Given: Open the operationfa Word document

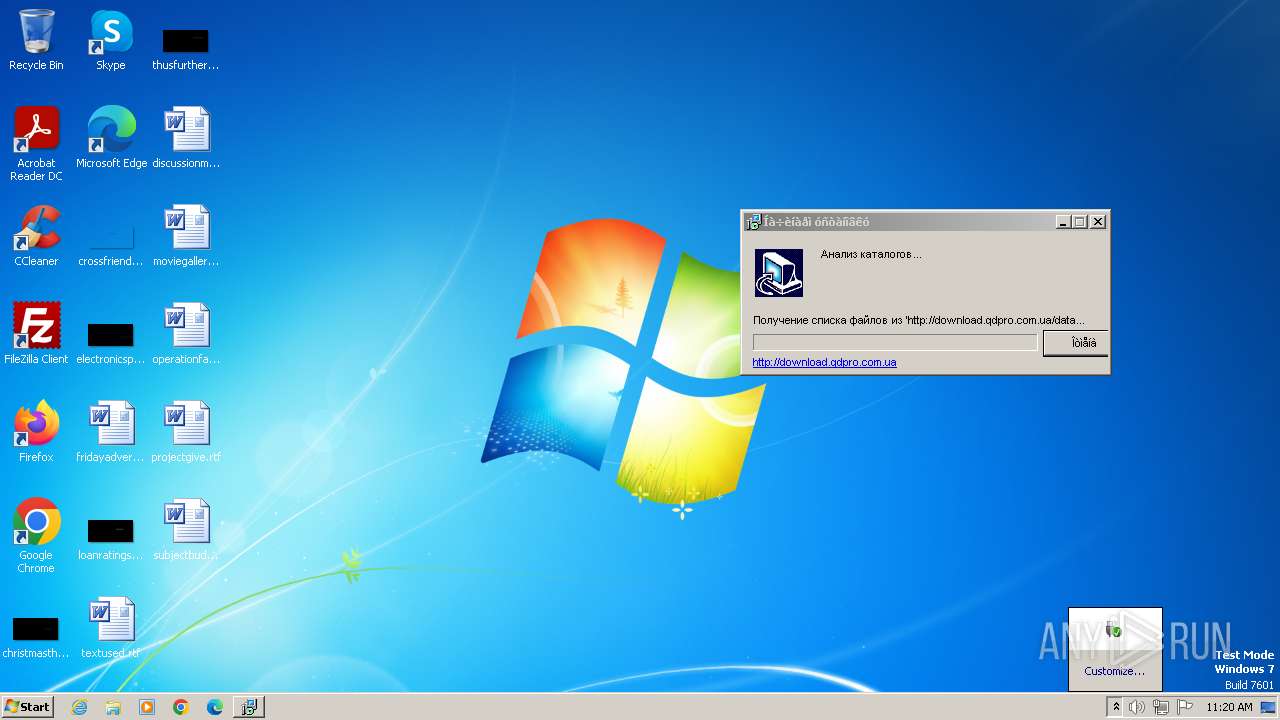Looking at the screenshot, I should [186, 333].
